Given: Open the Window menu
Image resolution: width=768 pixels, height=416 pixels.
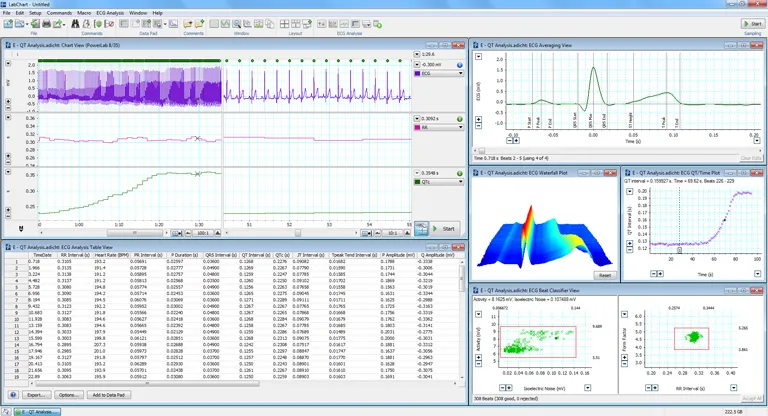Looking at the screenshot, I should tap(138, 13).
